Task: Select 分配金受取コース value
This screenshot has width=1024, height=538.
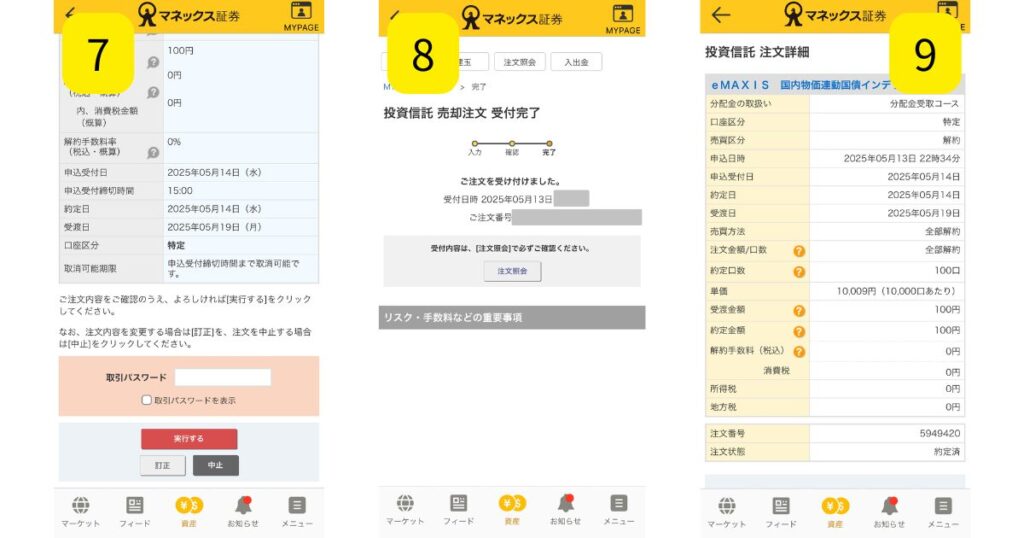Action: pyautogui.click(x=924, y=104)
